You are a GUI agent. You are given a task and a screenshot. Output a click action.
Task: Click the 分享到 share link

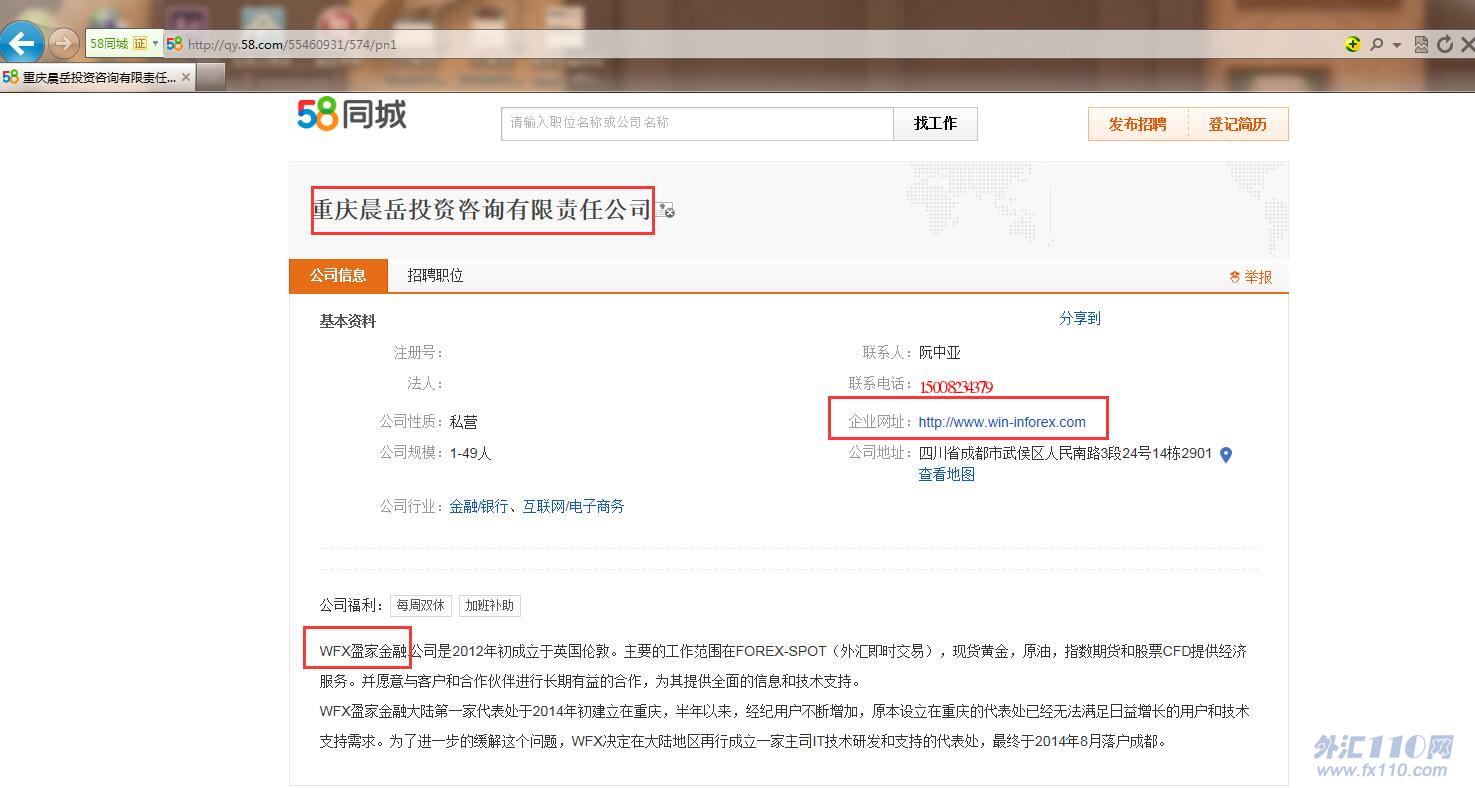pyautogui.click(x=1080, y=318)
